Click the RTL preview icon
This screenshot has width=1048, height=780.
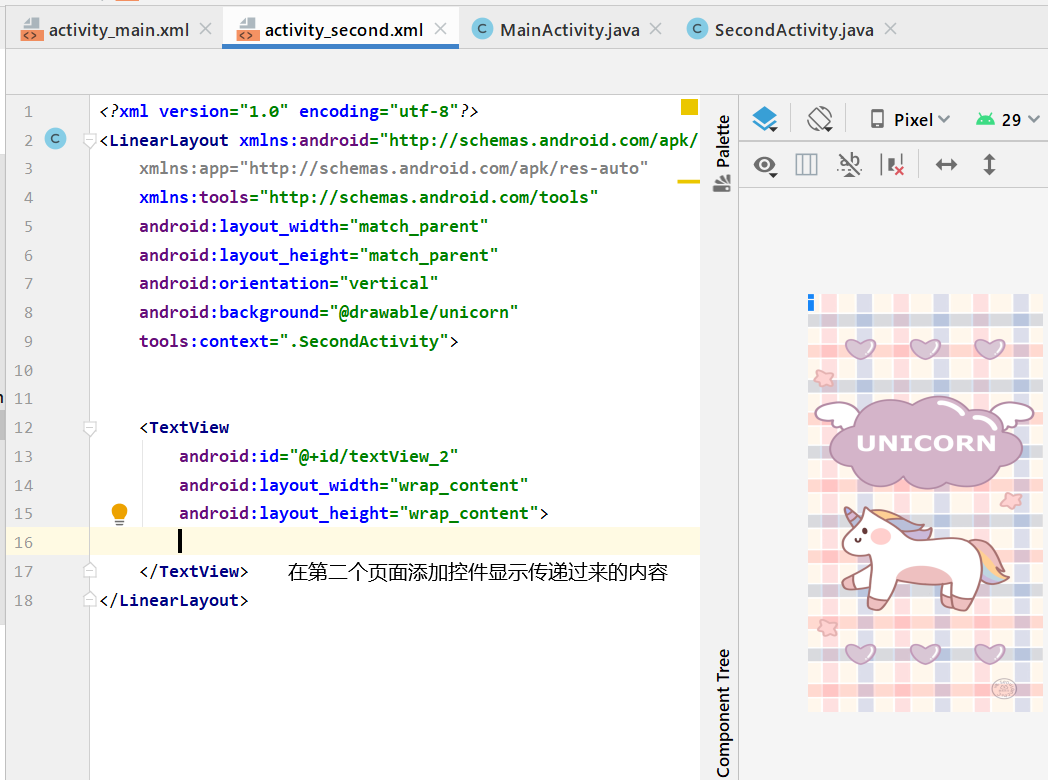click(892, 165)
